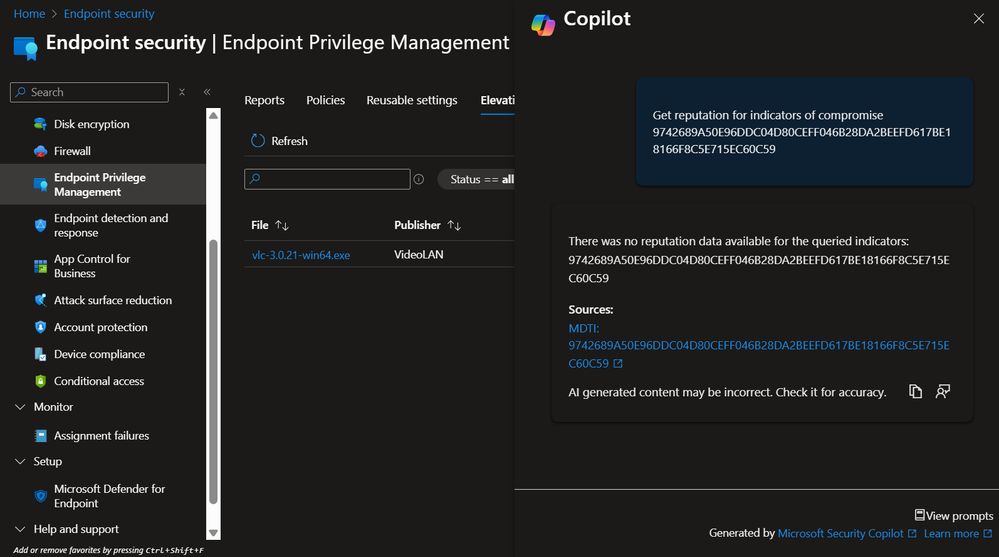Expand Help and support section
The image size is (999, 557).
pyautogui.click(x=20, y=529)
